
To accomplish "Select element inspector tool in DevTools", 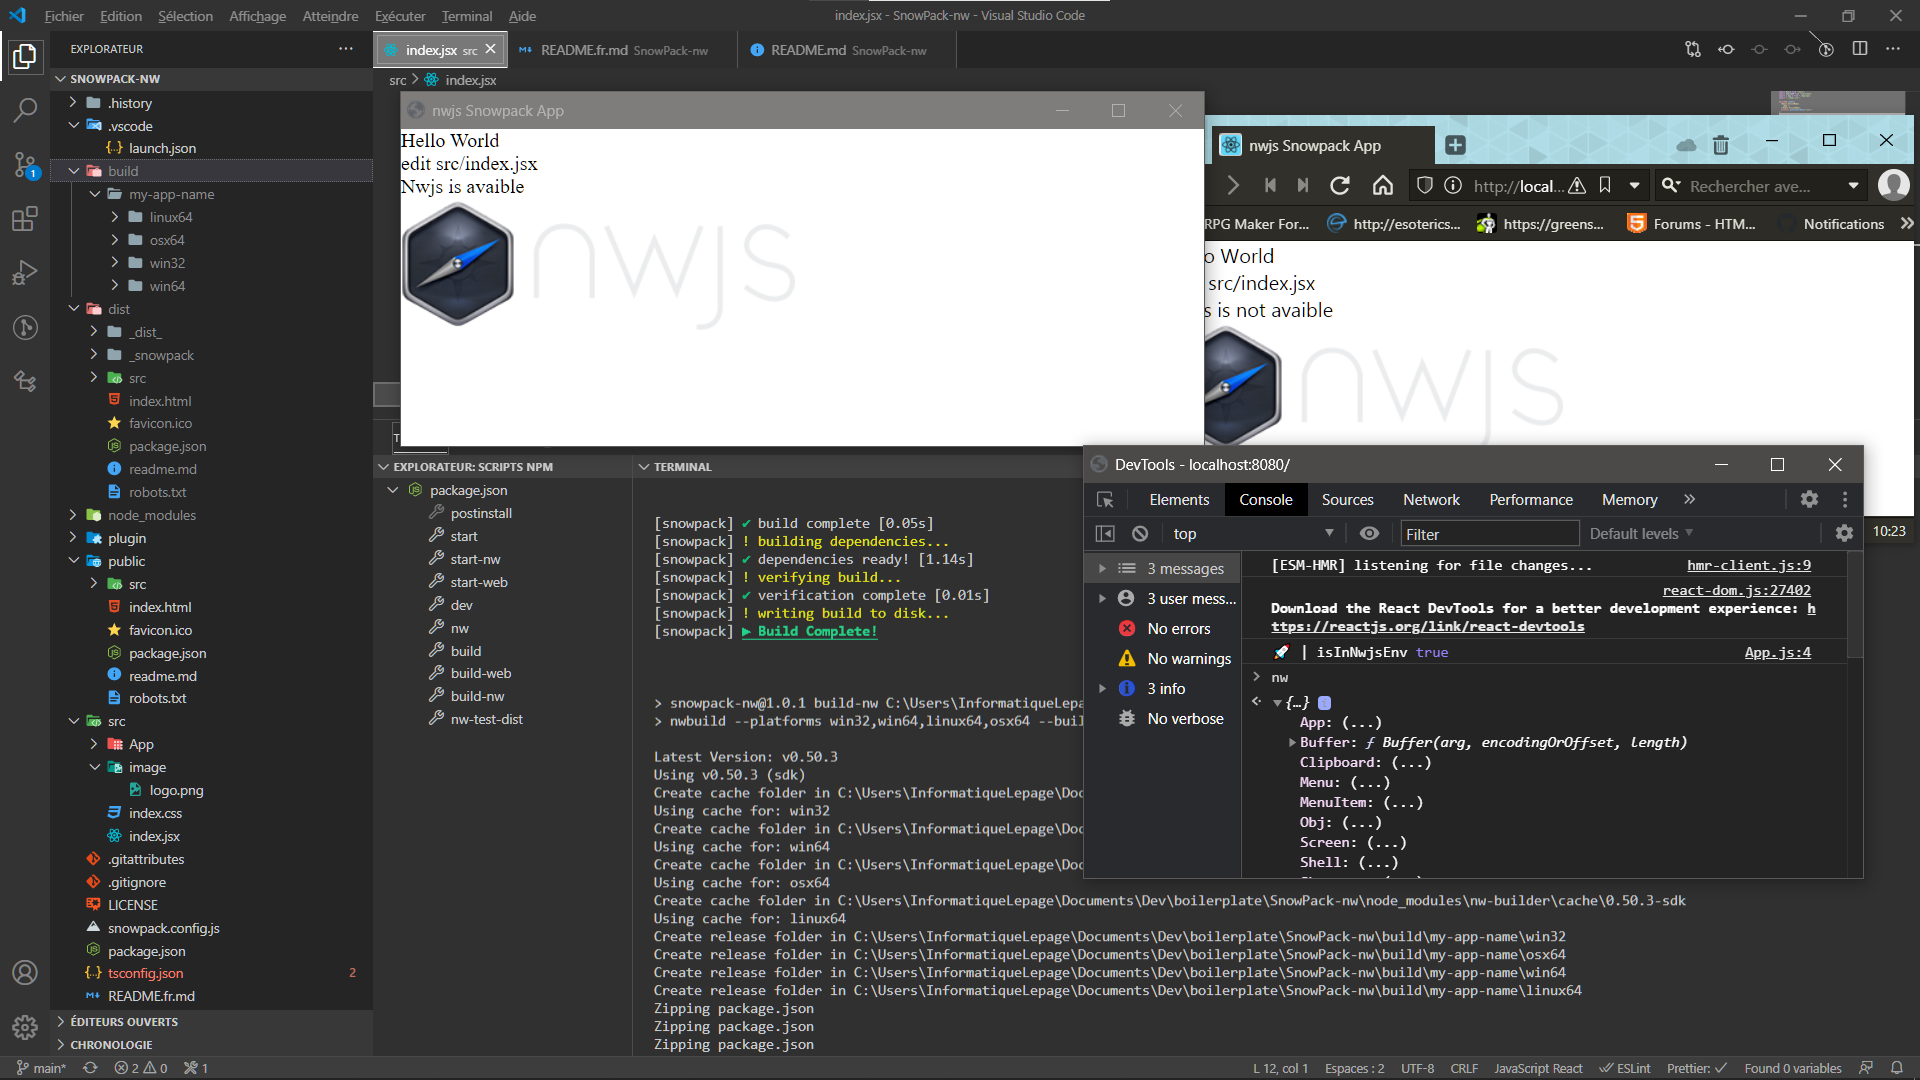I will coord(1105,500).
